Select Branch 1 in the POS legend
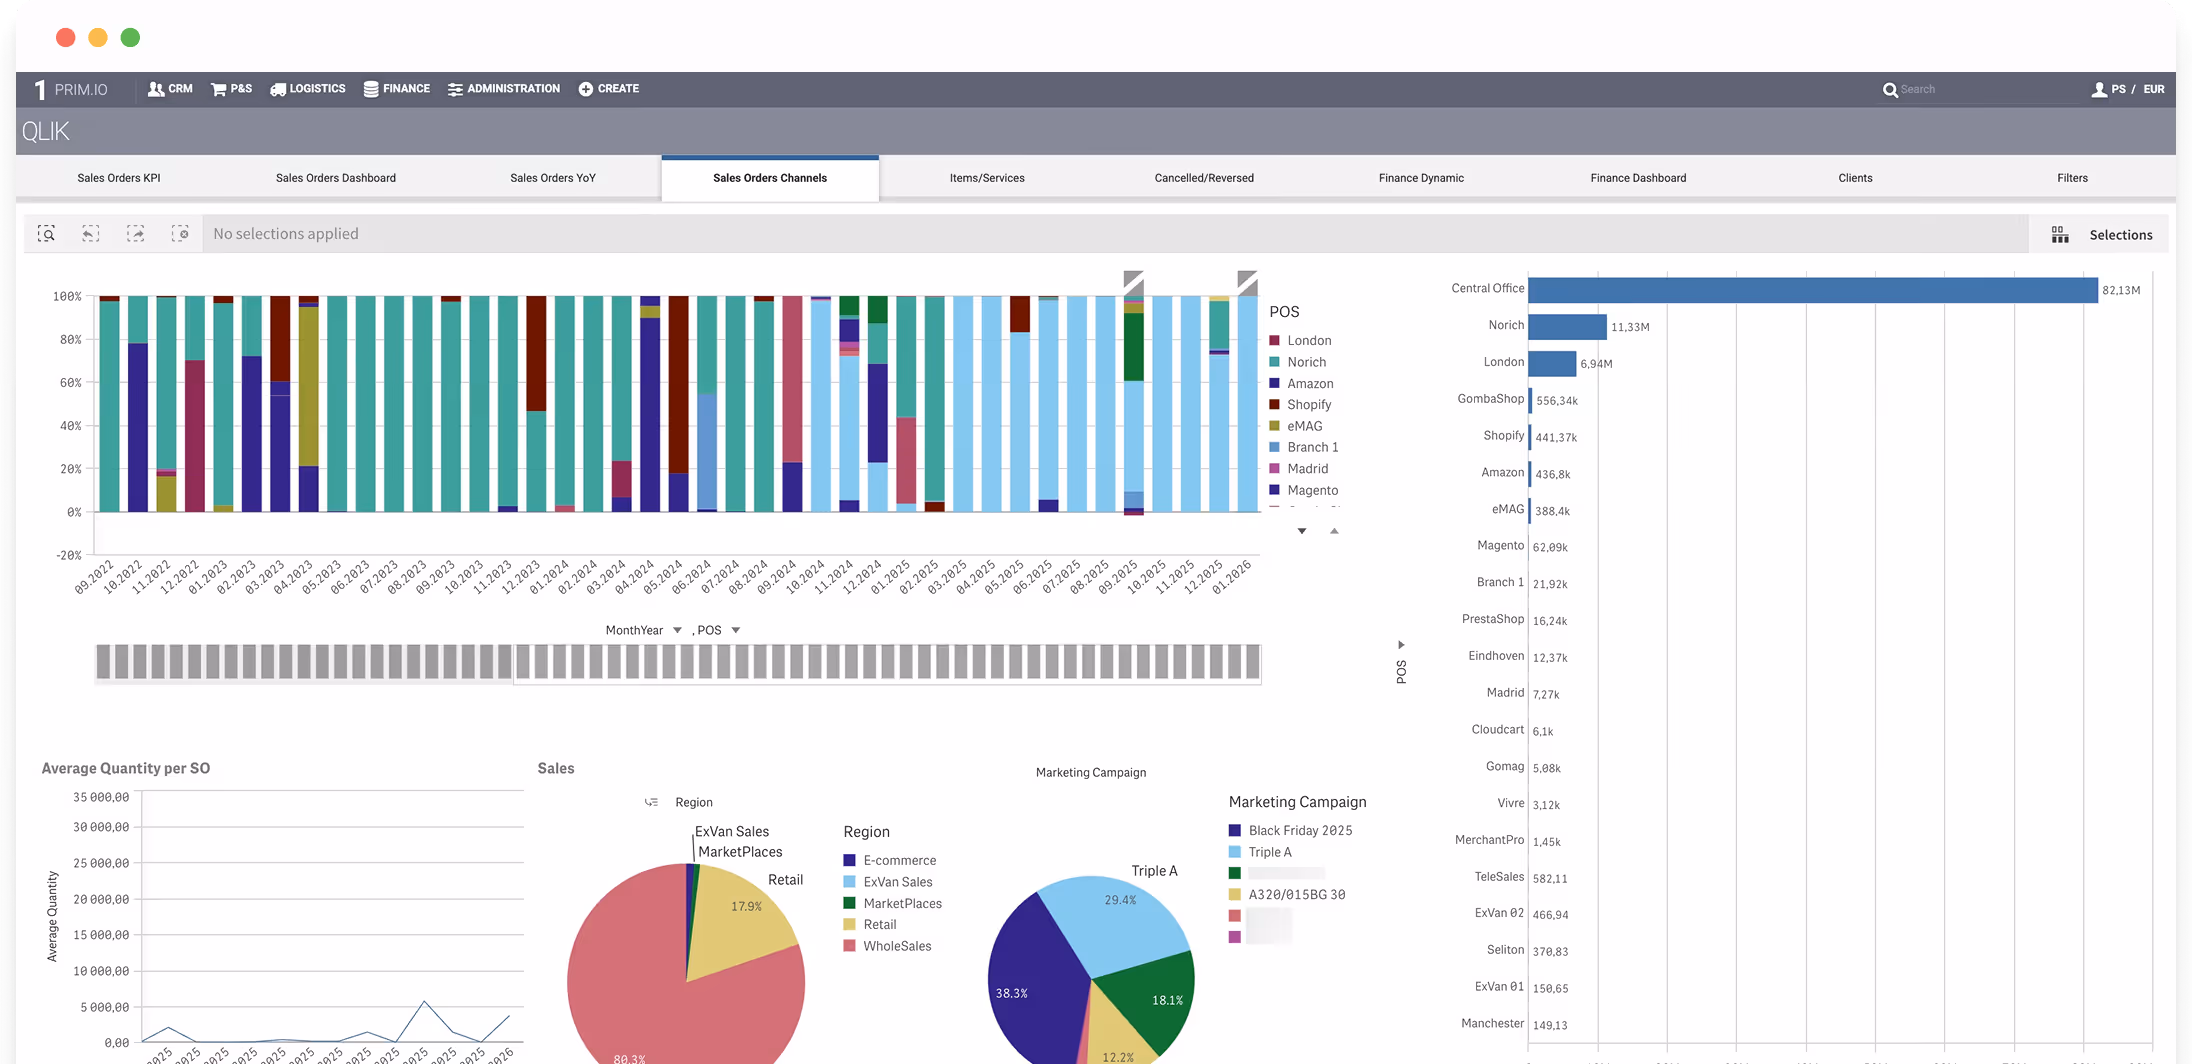 1304,447
